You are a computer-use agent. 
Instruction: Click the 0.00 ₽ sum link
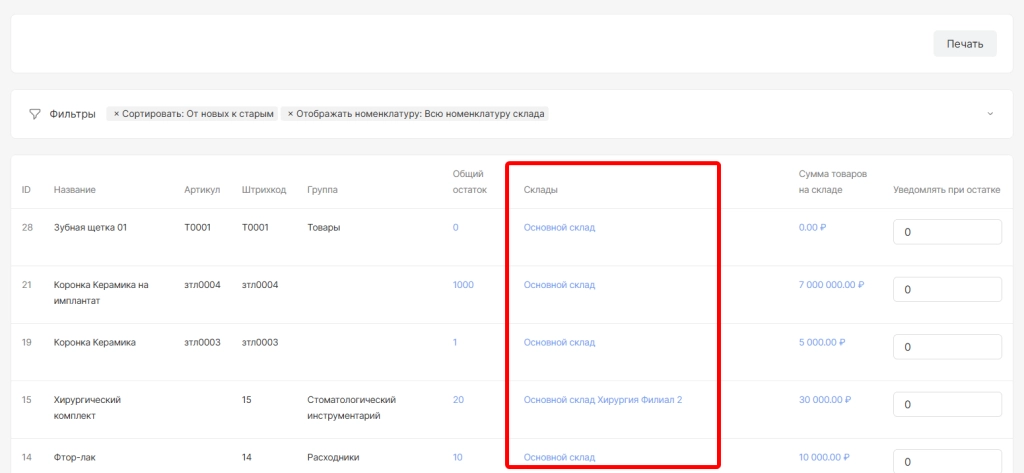point(812,227)
